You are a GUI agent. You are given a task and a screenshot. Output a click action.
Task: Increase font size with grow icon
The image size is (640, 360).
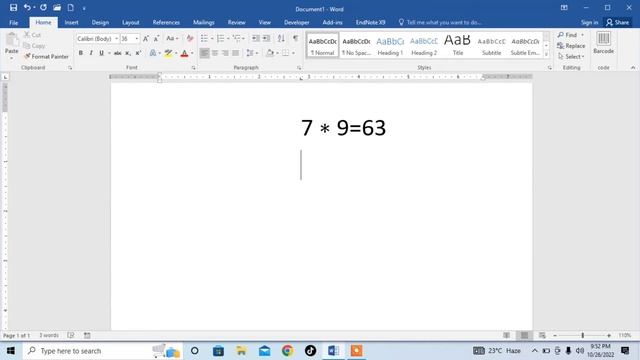146,38
